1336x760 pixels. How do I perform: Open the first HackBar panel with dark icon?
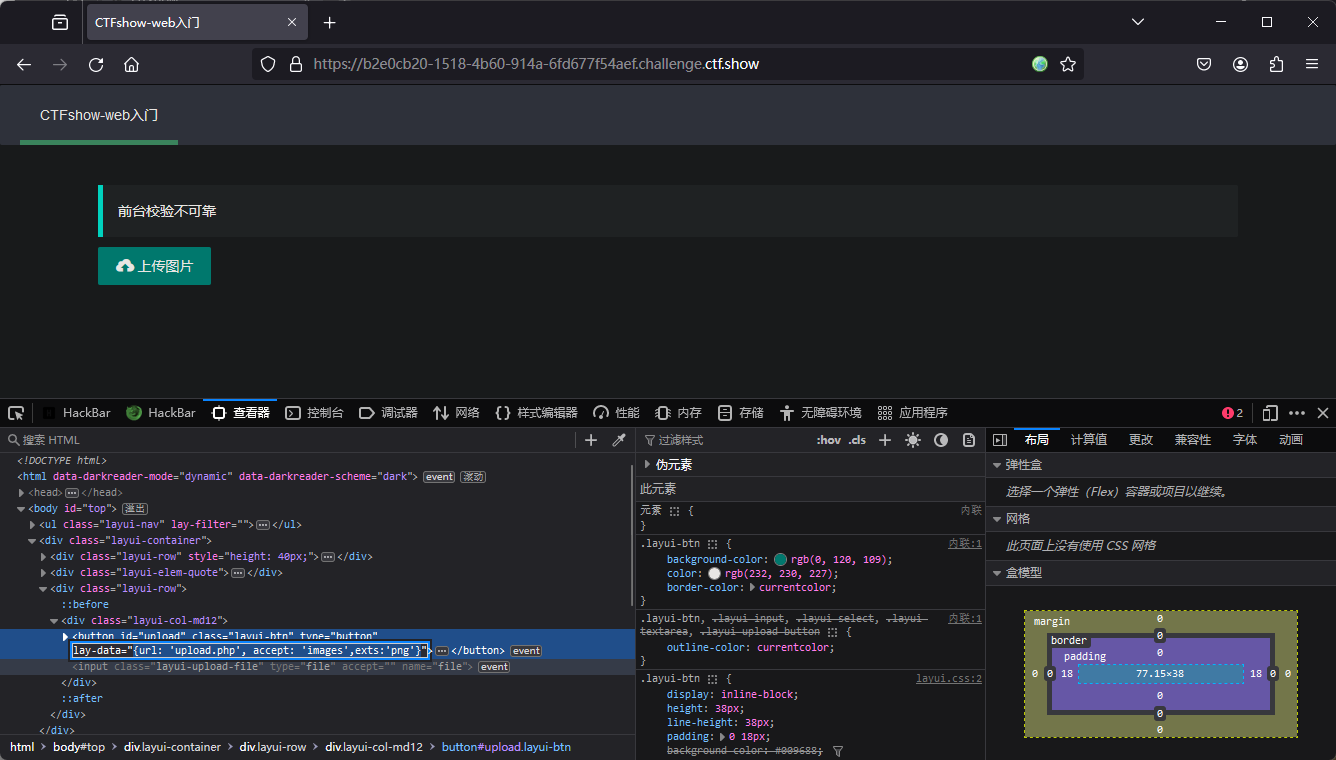pos(76,413)
